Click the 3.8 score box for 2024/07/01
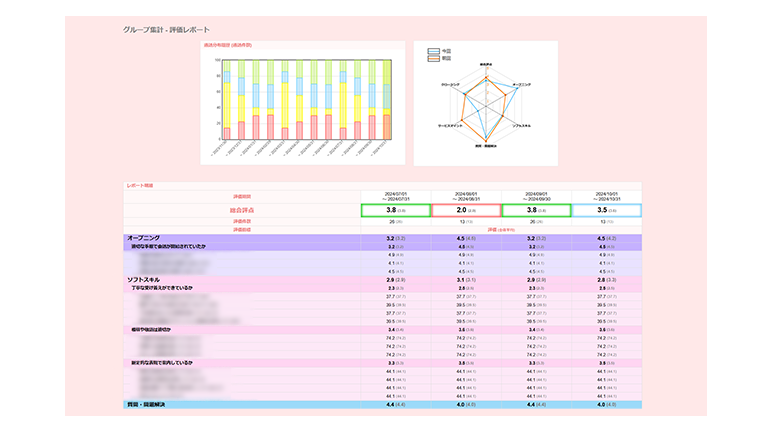This screenshot has height=431, width=768. click(x=395, y=211)
